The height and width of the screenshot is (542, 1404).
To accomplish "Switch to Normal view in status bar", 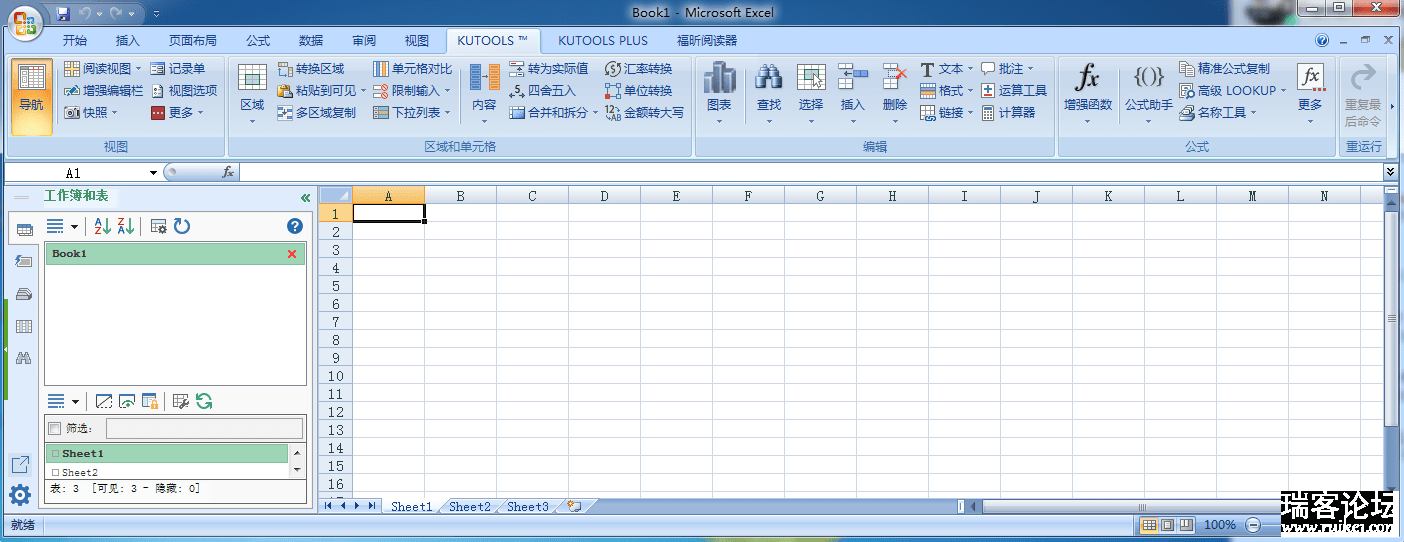I will point(1149,524).
